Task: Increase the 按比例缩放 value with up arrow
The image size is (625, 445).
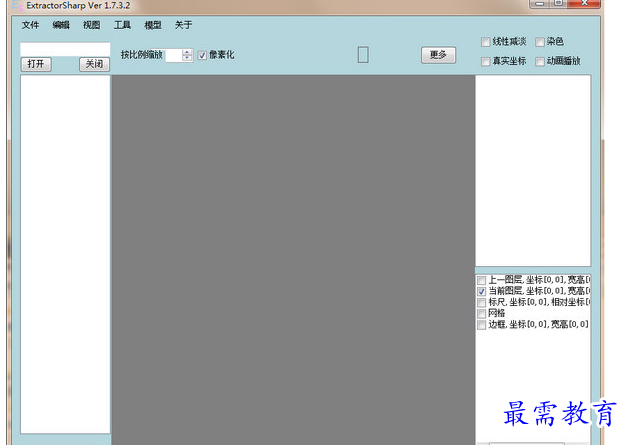Action: click(187, 52)
